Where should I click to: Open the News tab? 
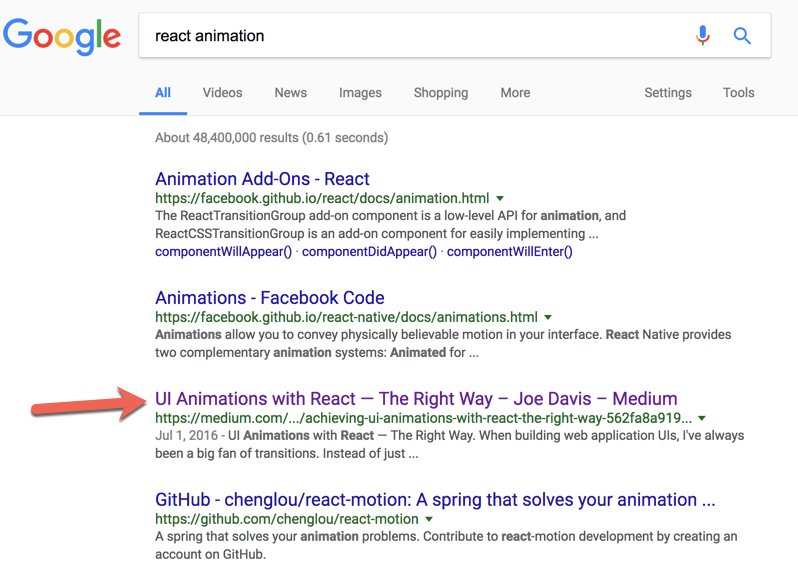291,93
